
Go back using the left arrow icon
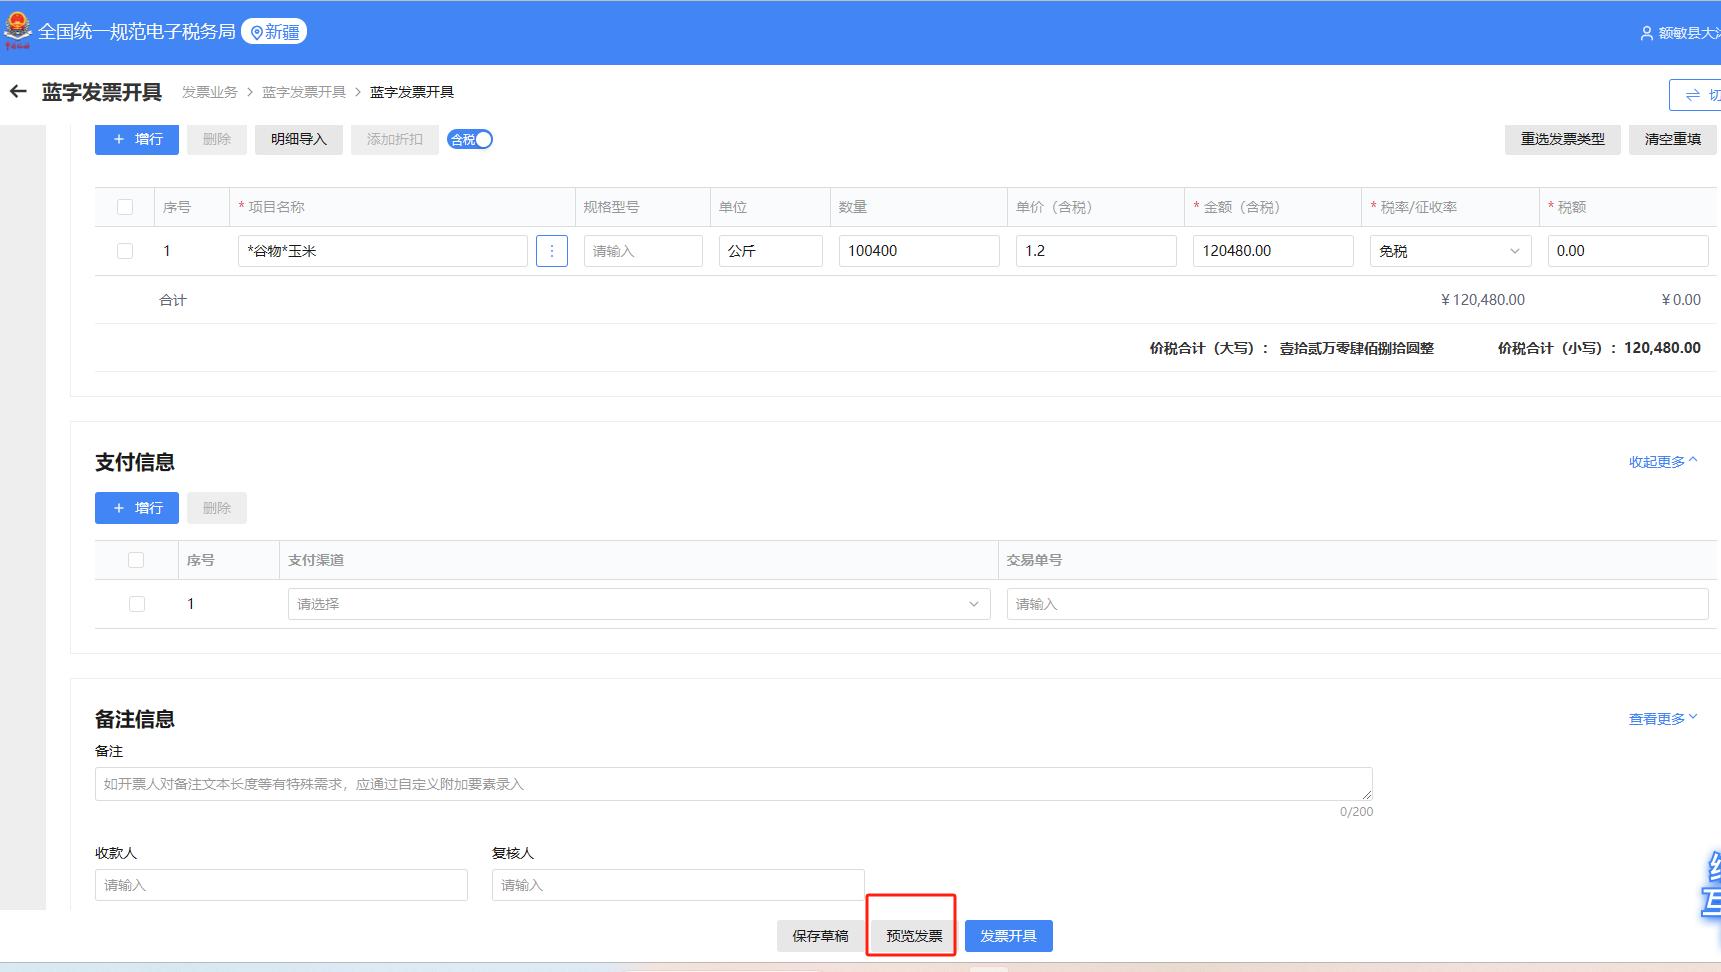pyautogui.click(x=18, y=92)
